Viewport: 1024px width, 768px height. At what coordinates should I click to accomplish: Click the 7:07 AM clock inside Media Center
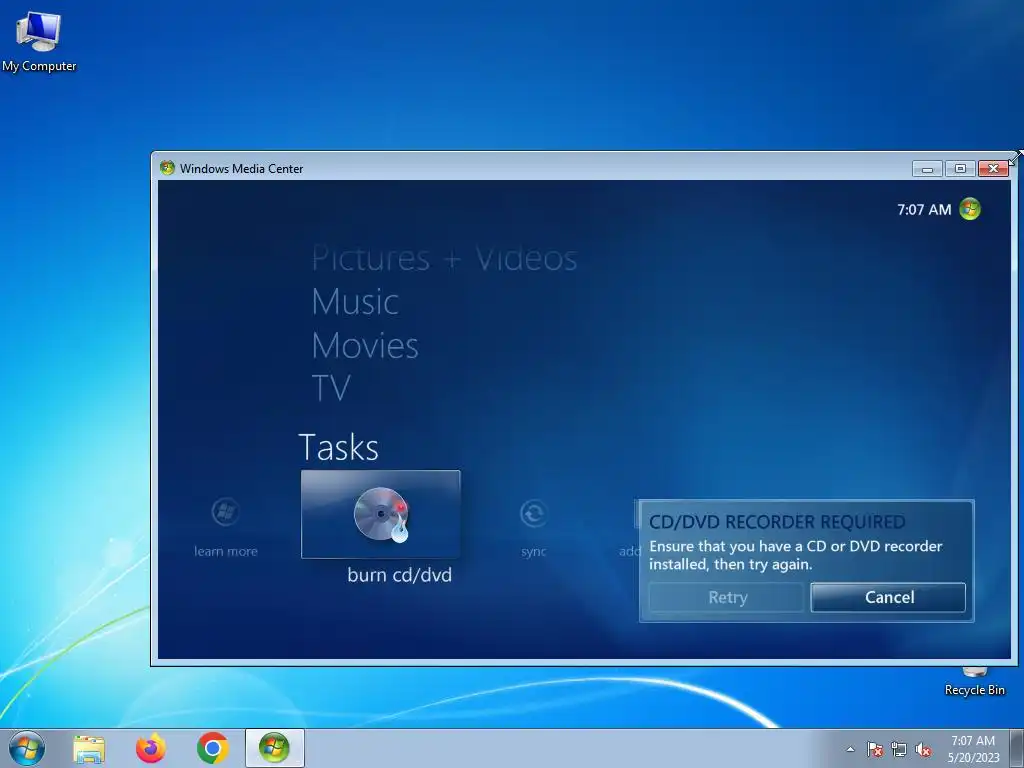coord(923,210)
